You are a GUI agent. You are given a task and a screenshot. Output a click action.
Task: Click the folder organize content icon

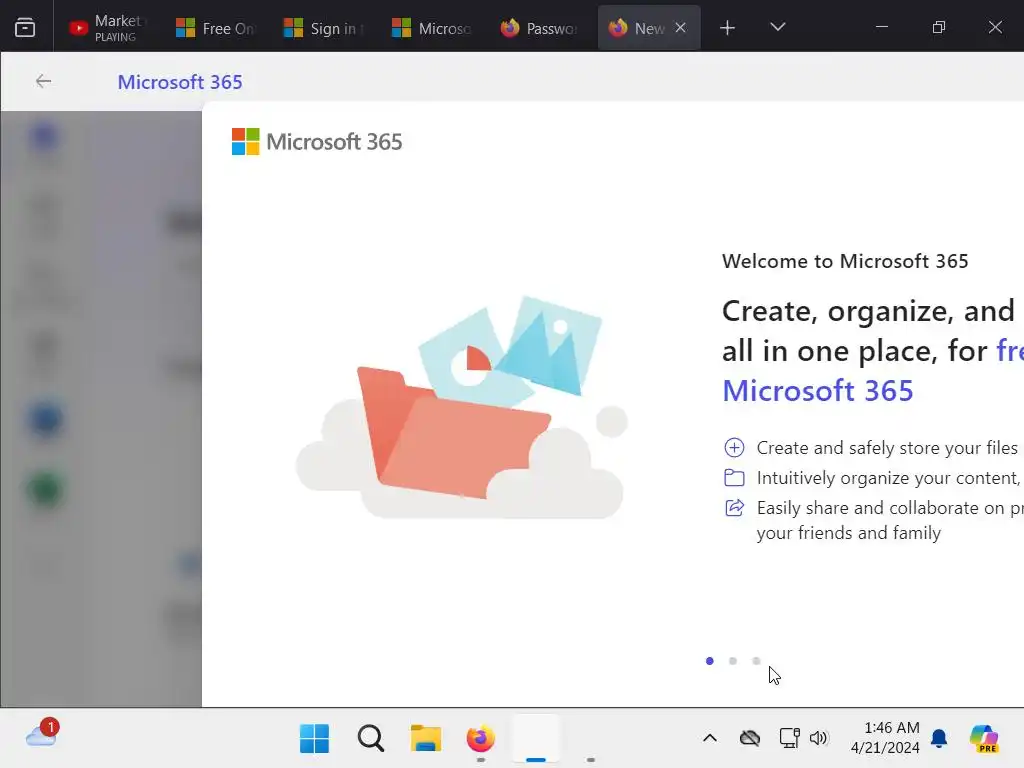[734, 477]
